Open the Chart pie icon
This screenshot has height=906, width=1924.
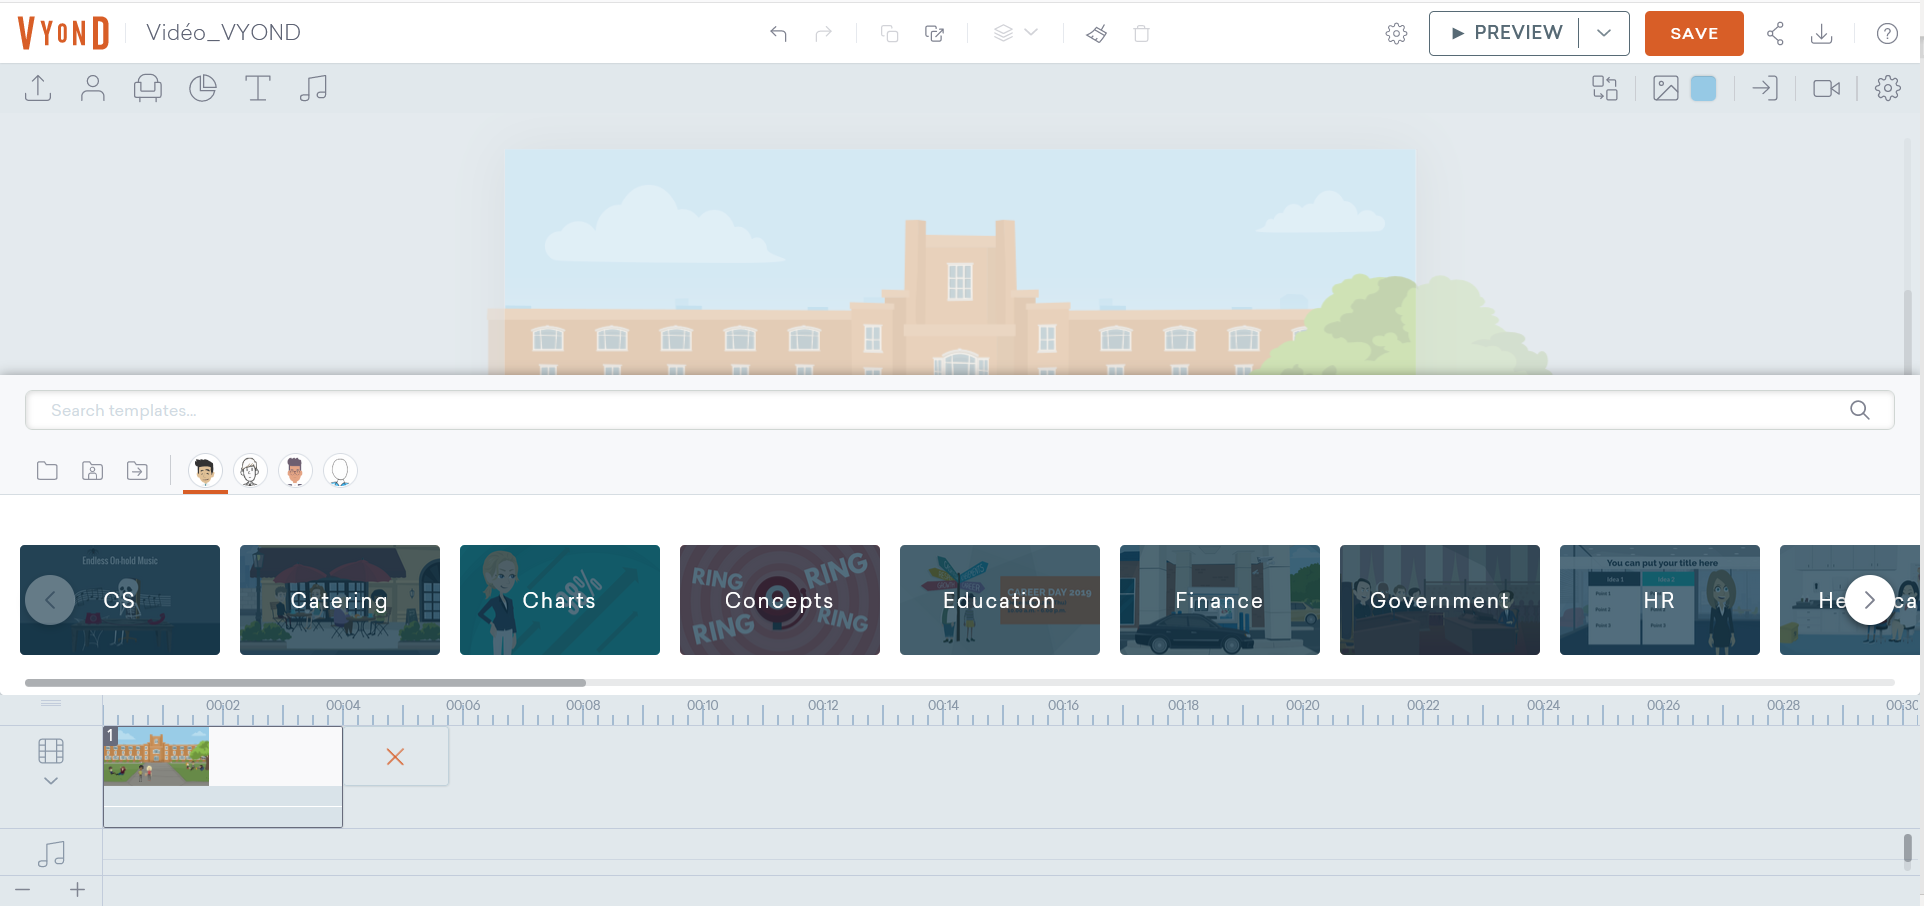coord(203,88)
